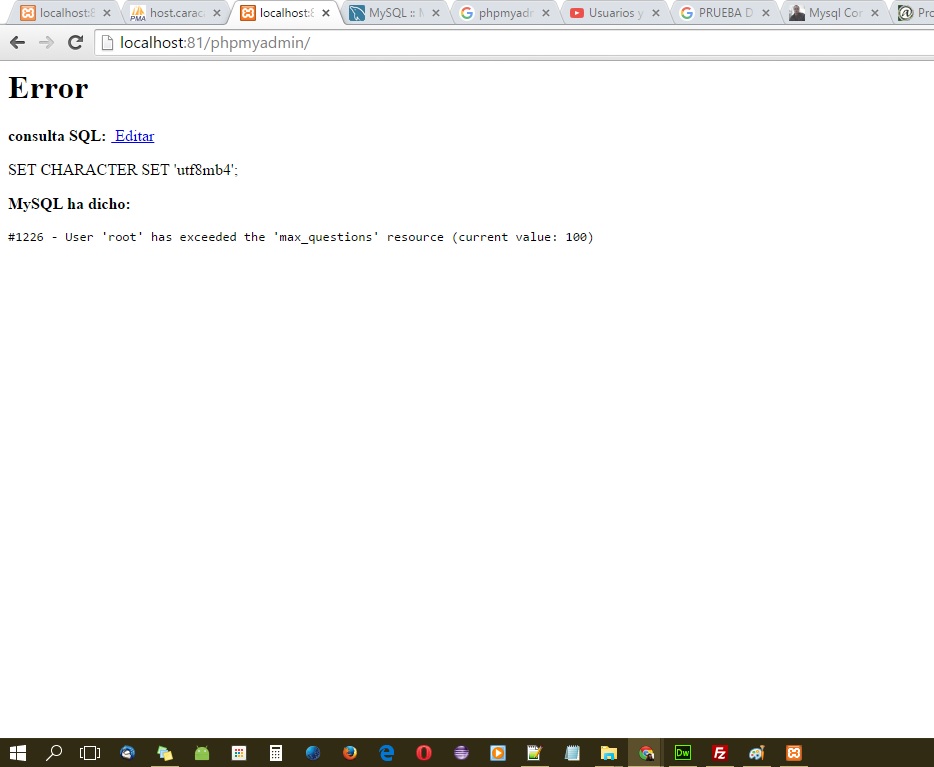Open the stacked folders taskbar icon
This screenshot has width=934, height=767.
(164, 753)
